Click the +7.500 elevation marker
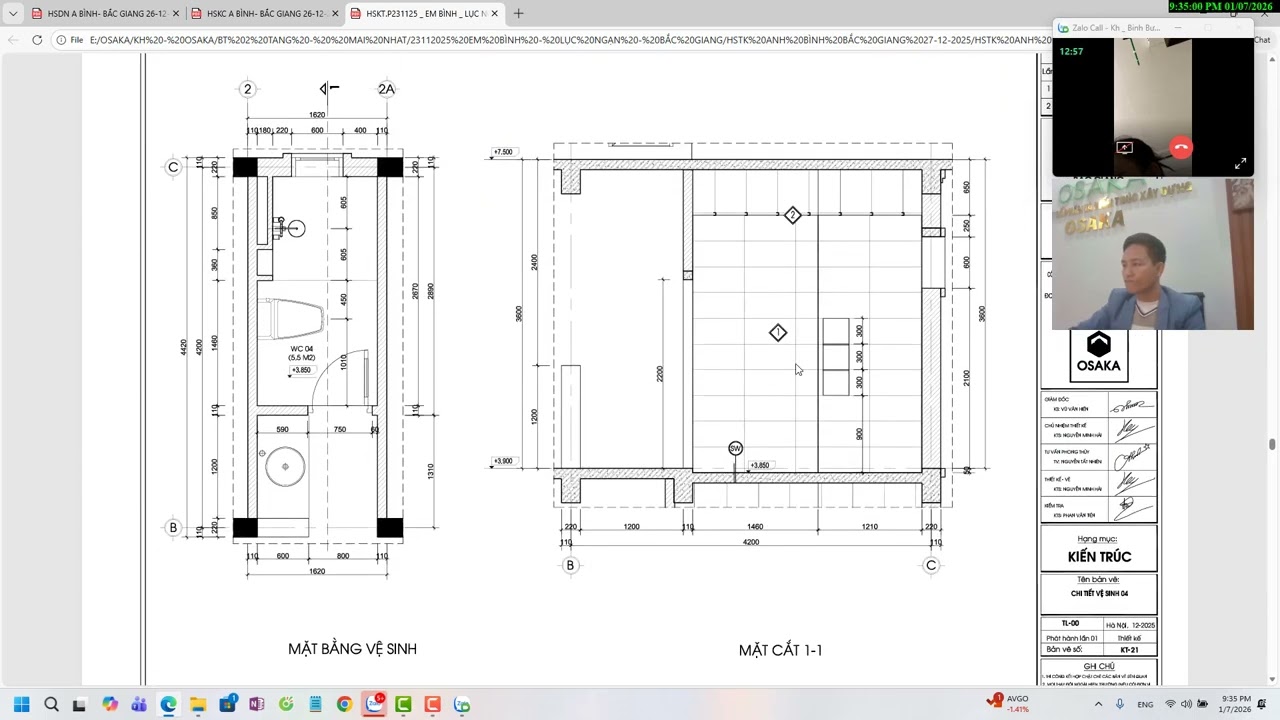The image size is (1280, 720). (502, 152)
